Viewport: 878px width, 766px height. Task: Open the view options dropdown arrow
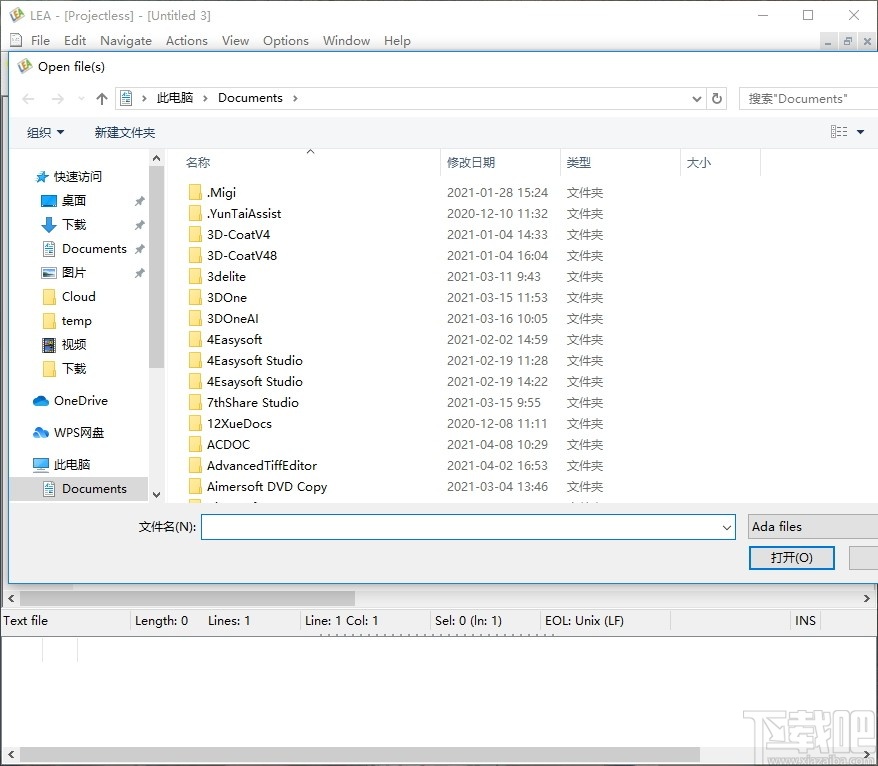[x=861, y=132]
